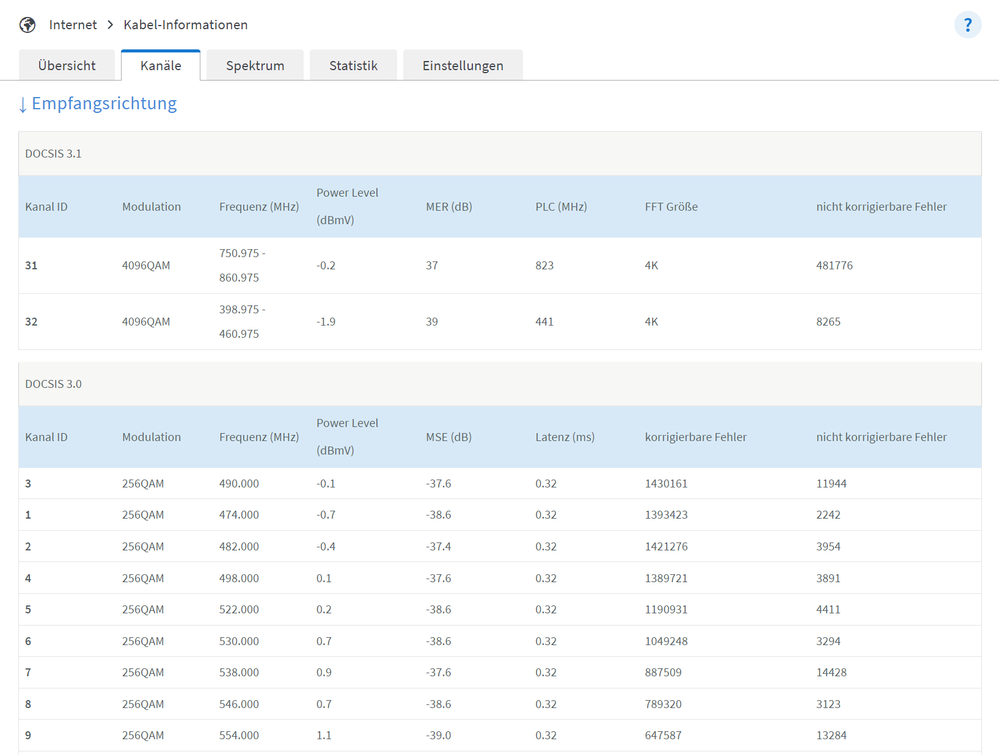Open the Übersicht tab
The image size is (999, 755).
pyautogui.click(x=67, y=65)
